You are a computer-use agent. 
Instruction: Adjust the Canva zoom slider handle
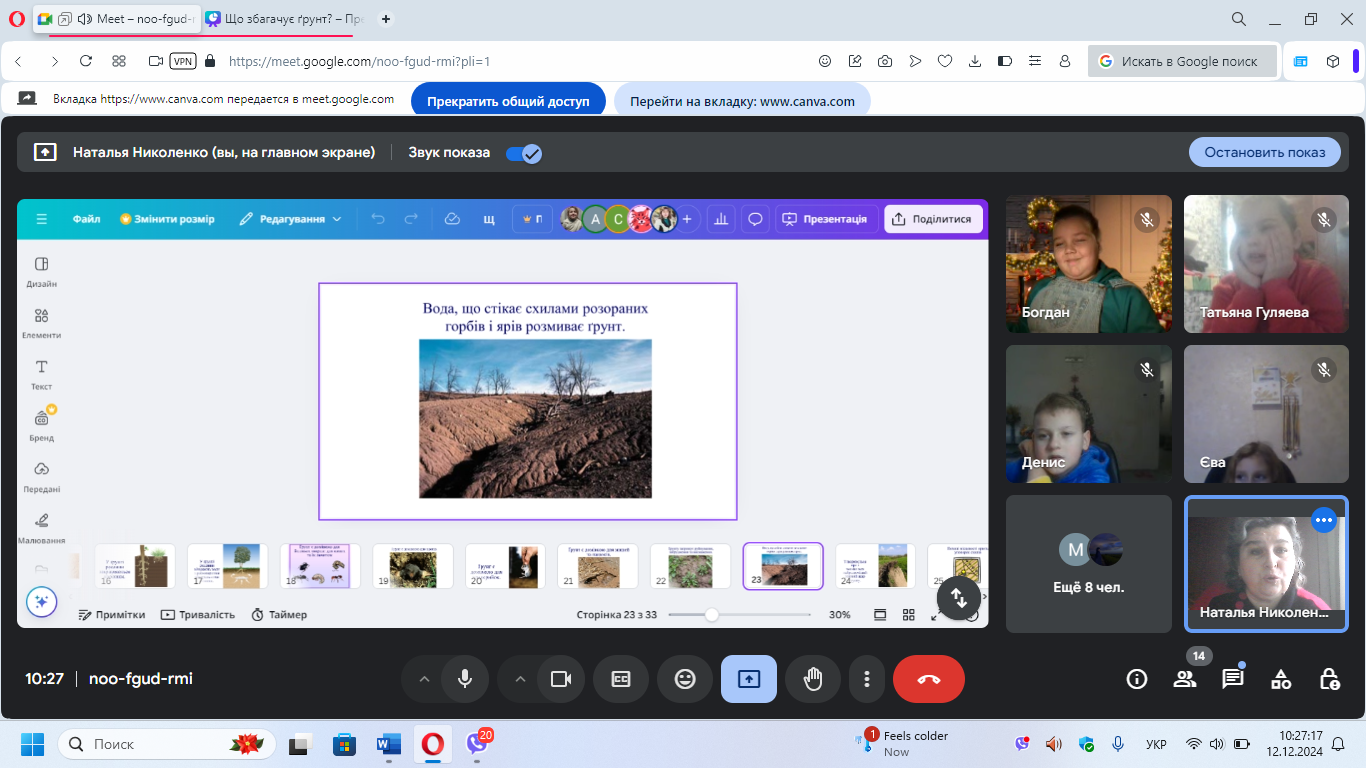(x=711, y=614)
